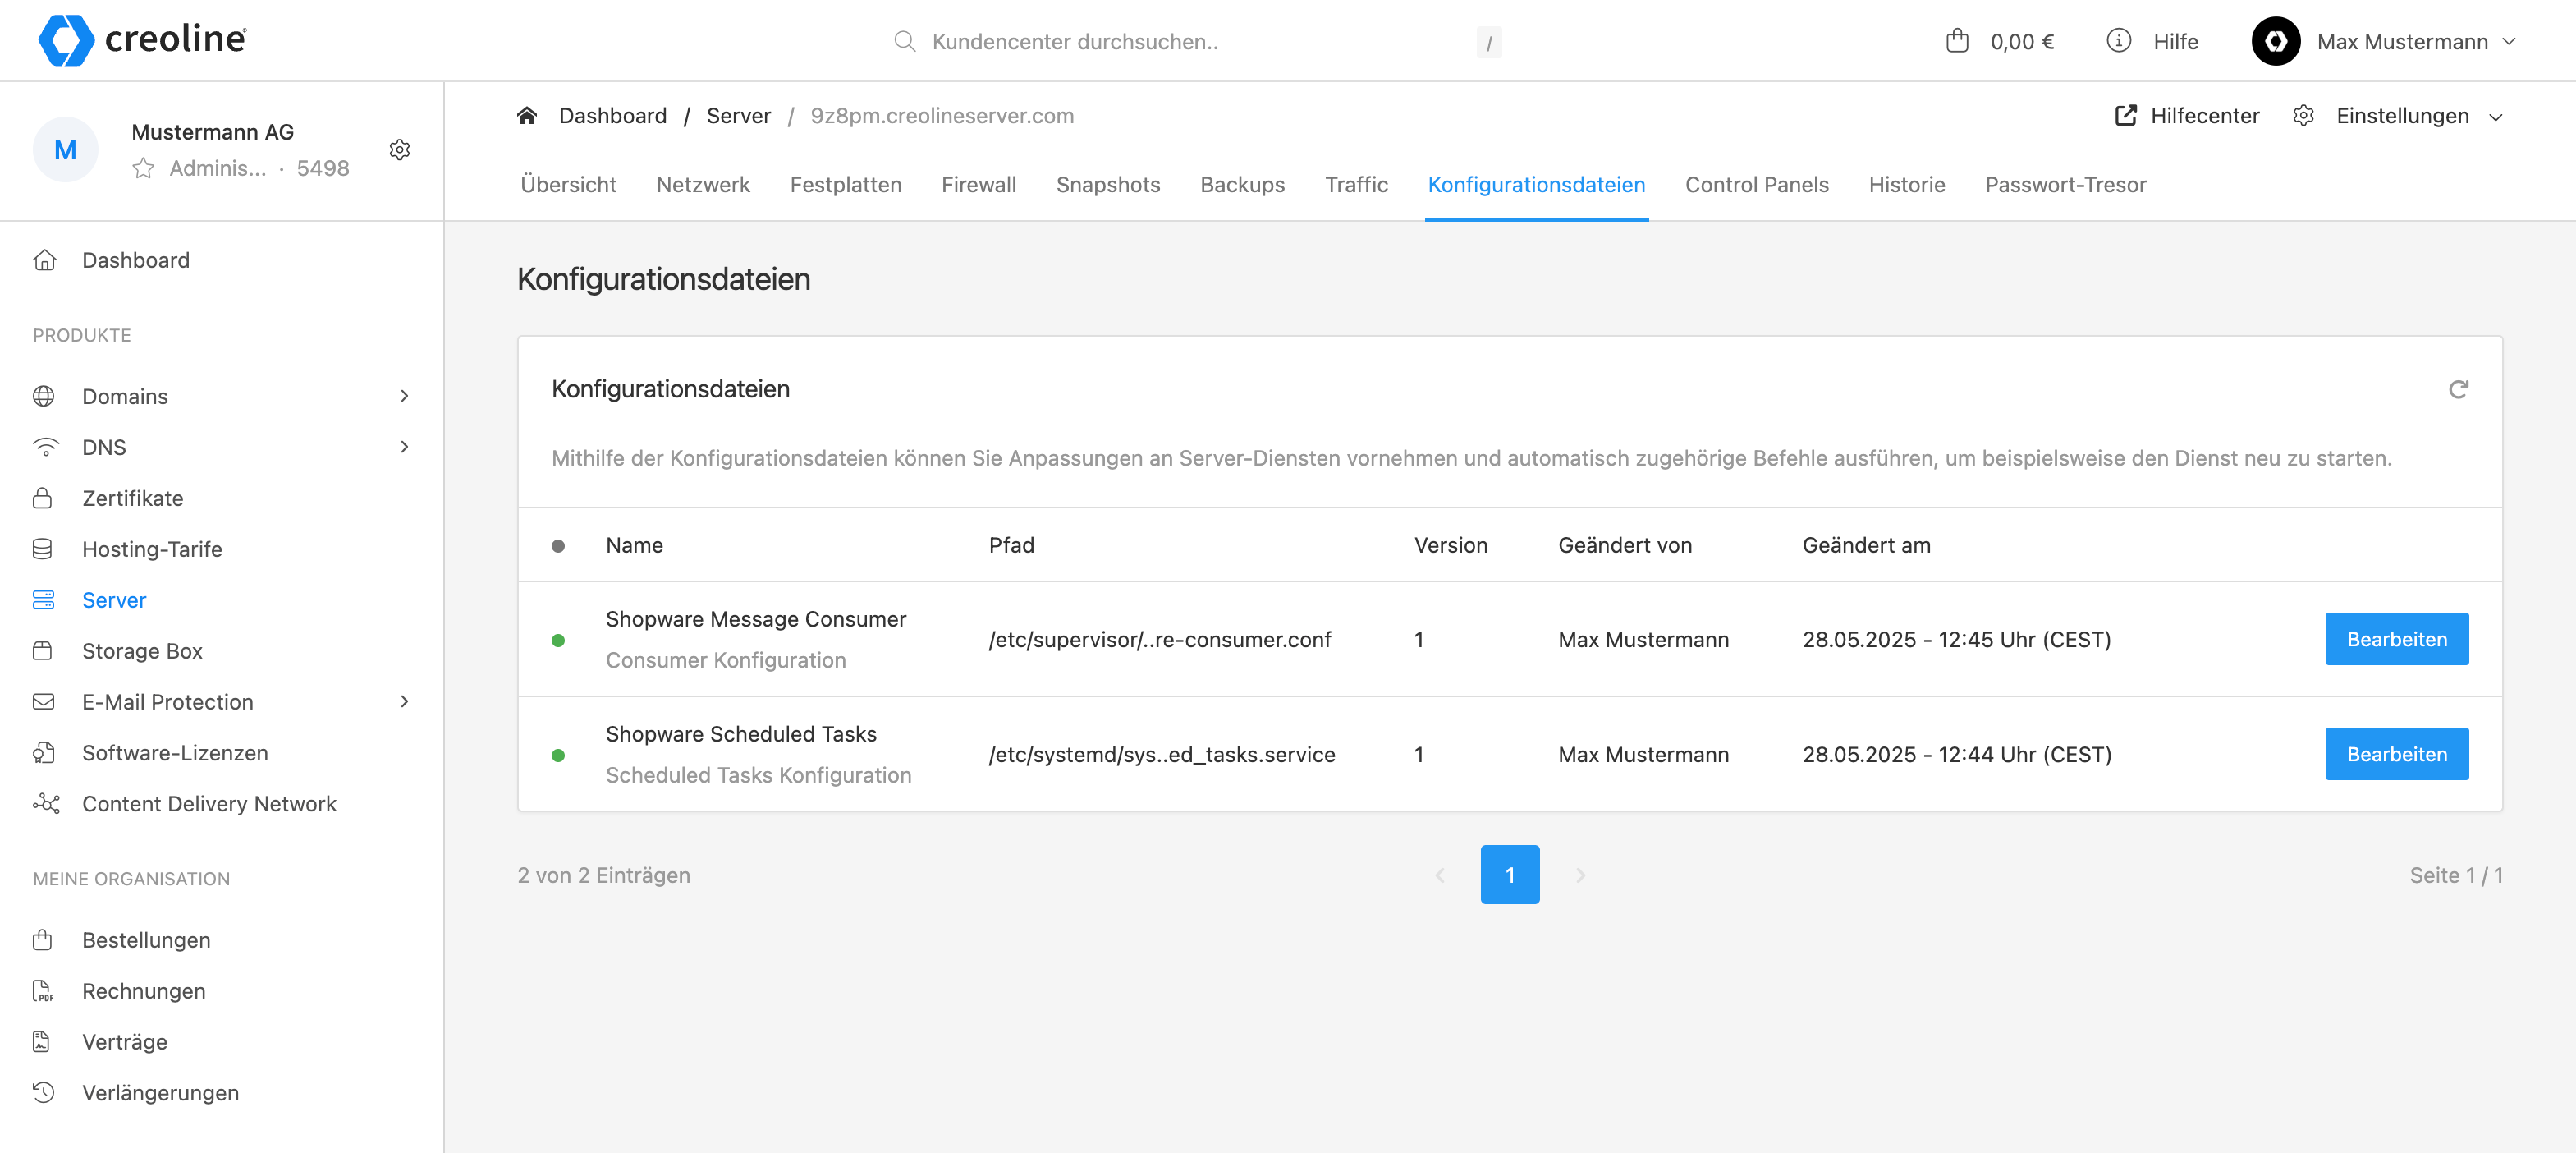
Task: Click the search magnifier icon
Action: click(905, 41)
